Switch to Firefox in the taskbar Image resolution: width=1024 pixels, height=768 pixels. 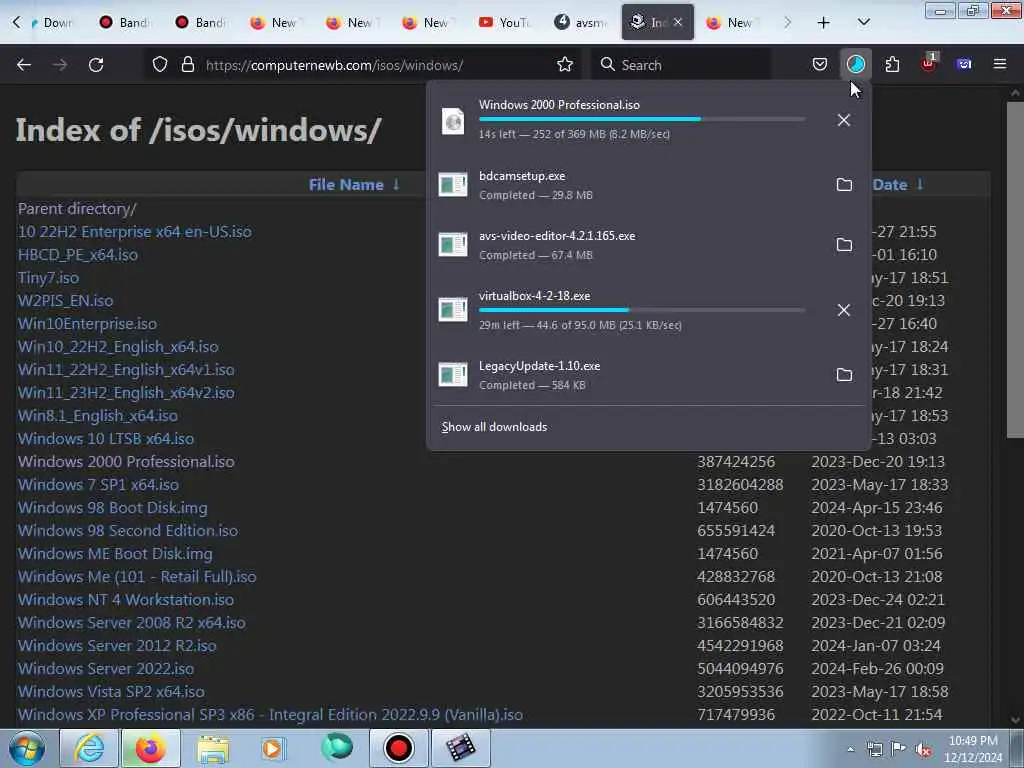click(150, 748)
